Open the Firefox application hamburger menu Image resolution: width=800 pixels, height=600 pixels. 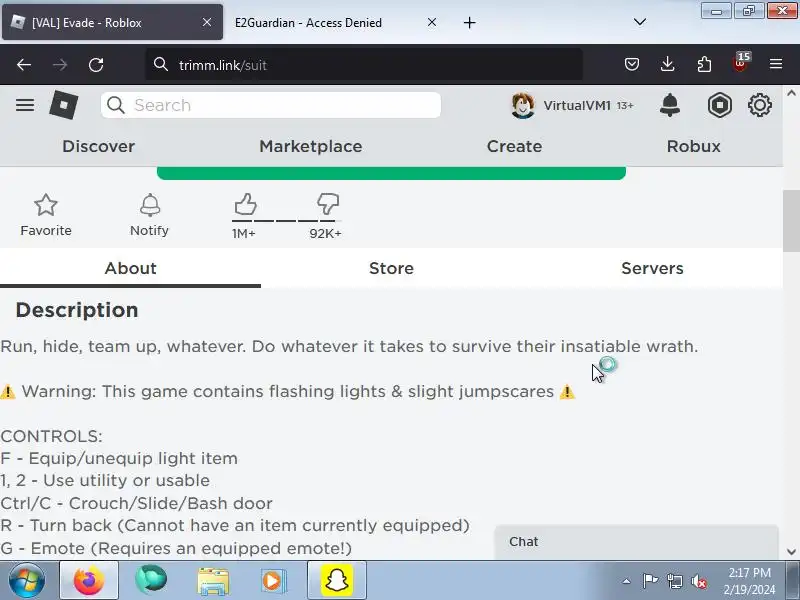coord(776,64)
